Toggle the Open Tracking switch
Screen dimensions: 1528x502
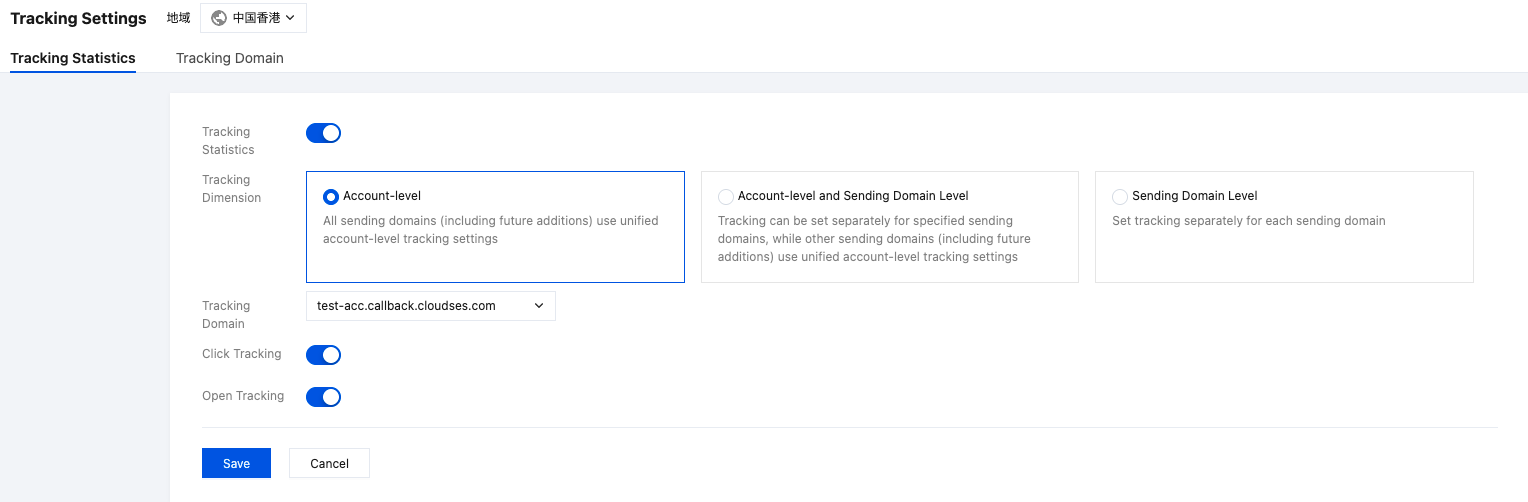coord(323,397)
